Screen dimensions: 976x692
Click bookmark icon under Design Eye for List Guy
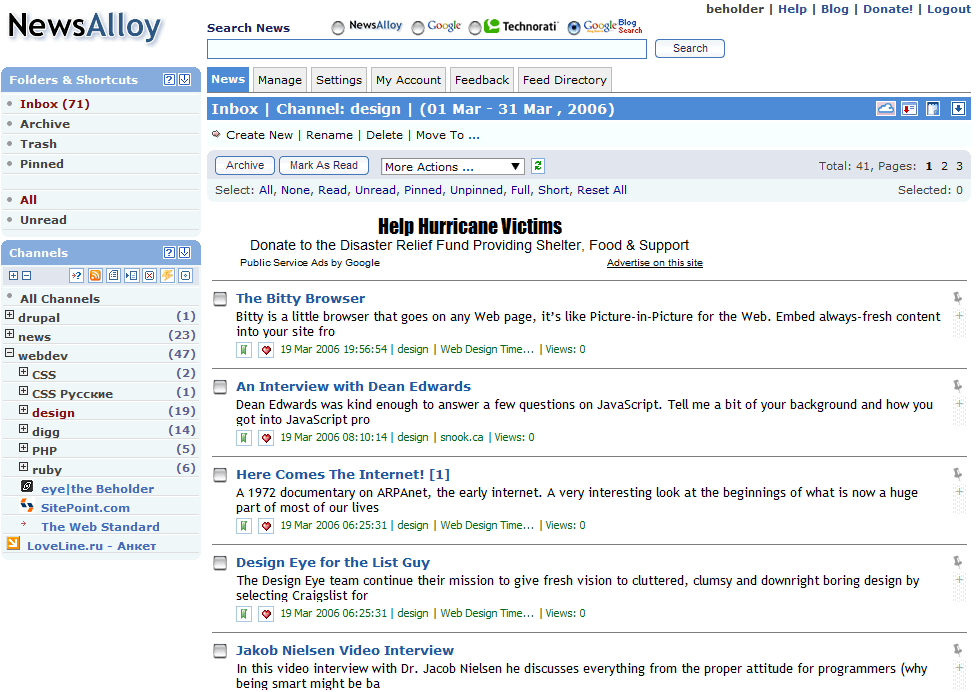pos(244,614)
